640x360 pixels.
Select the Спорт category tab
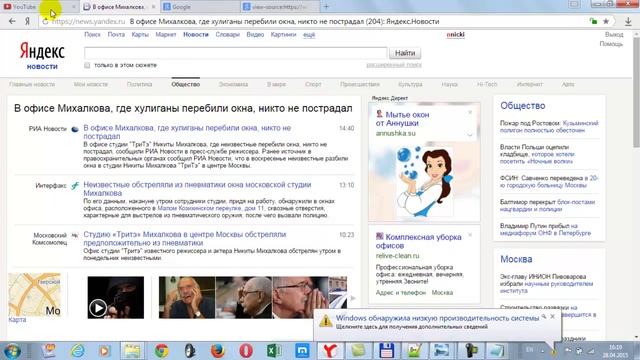tap(313, 84)
